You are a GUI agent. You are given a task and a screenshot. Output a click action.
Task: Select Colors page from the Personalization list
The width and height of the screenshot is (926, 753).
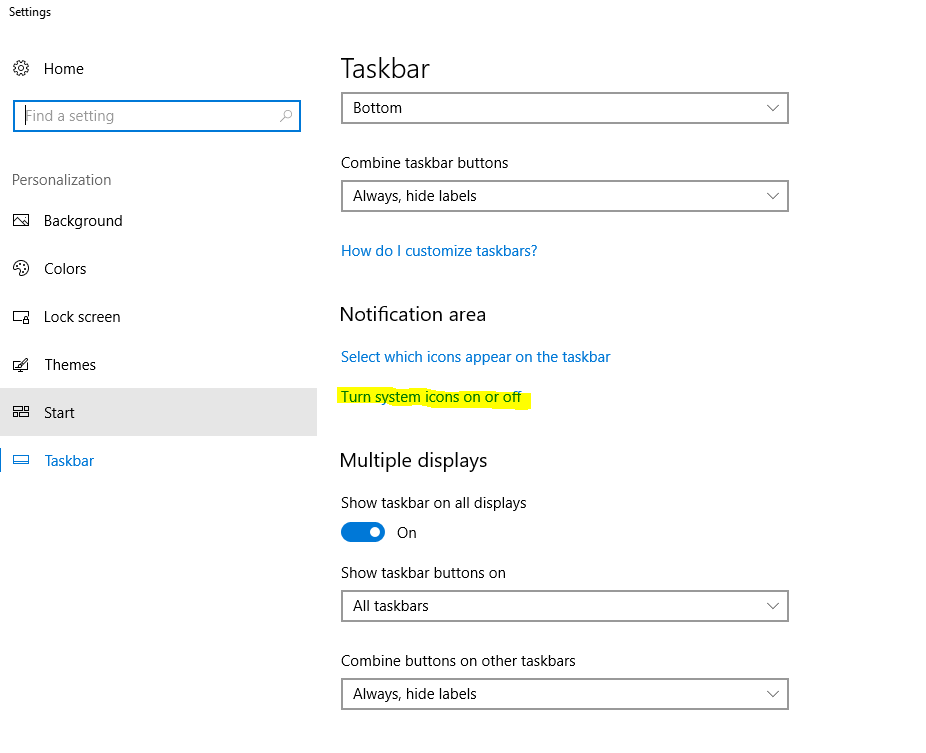pyautogui.click(x=65, y=268)
